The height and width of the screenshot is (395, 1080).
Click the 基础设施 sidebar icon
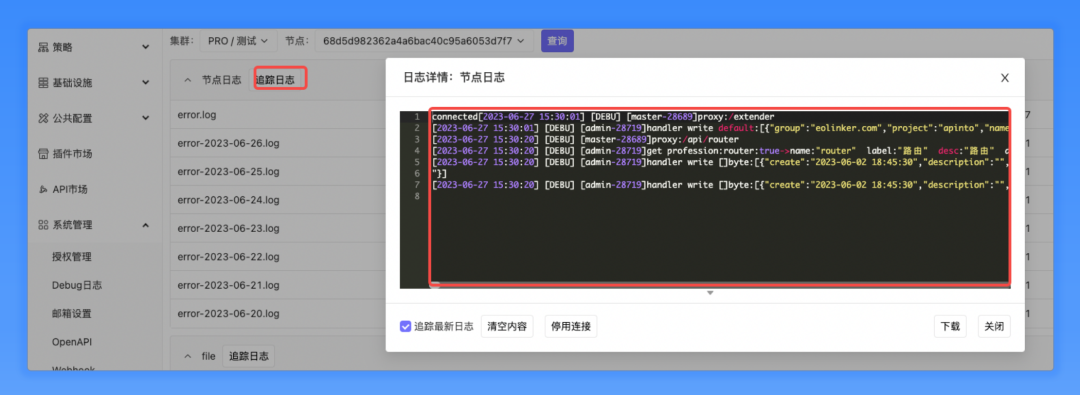pos(43,83)
